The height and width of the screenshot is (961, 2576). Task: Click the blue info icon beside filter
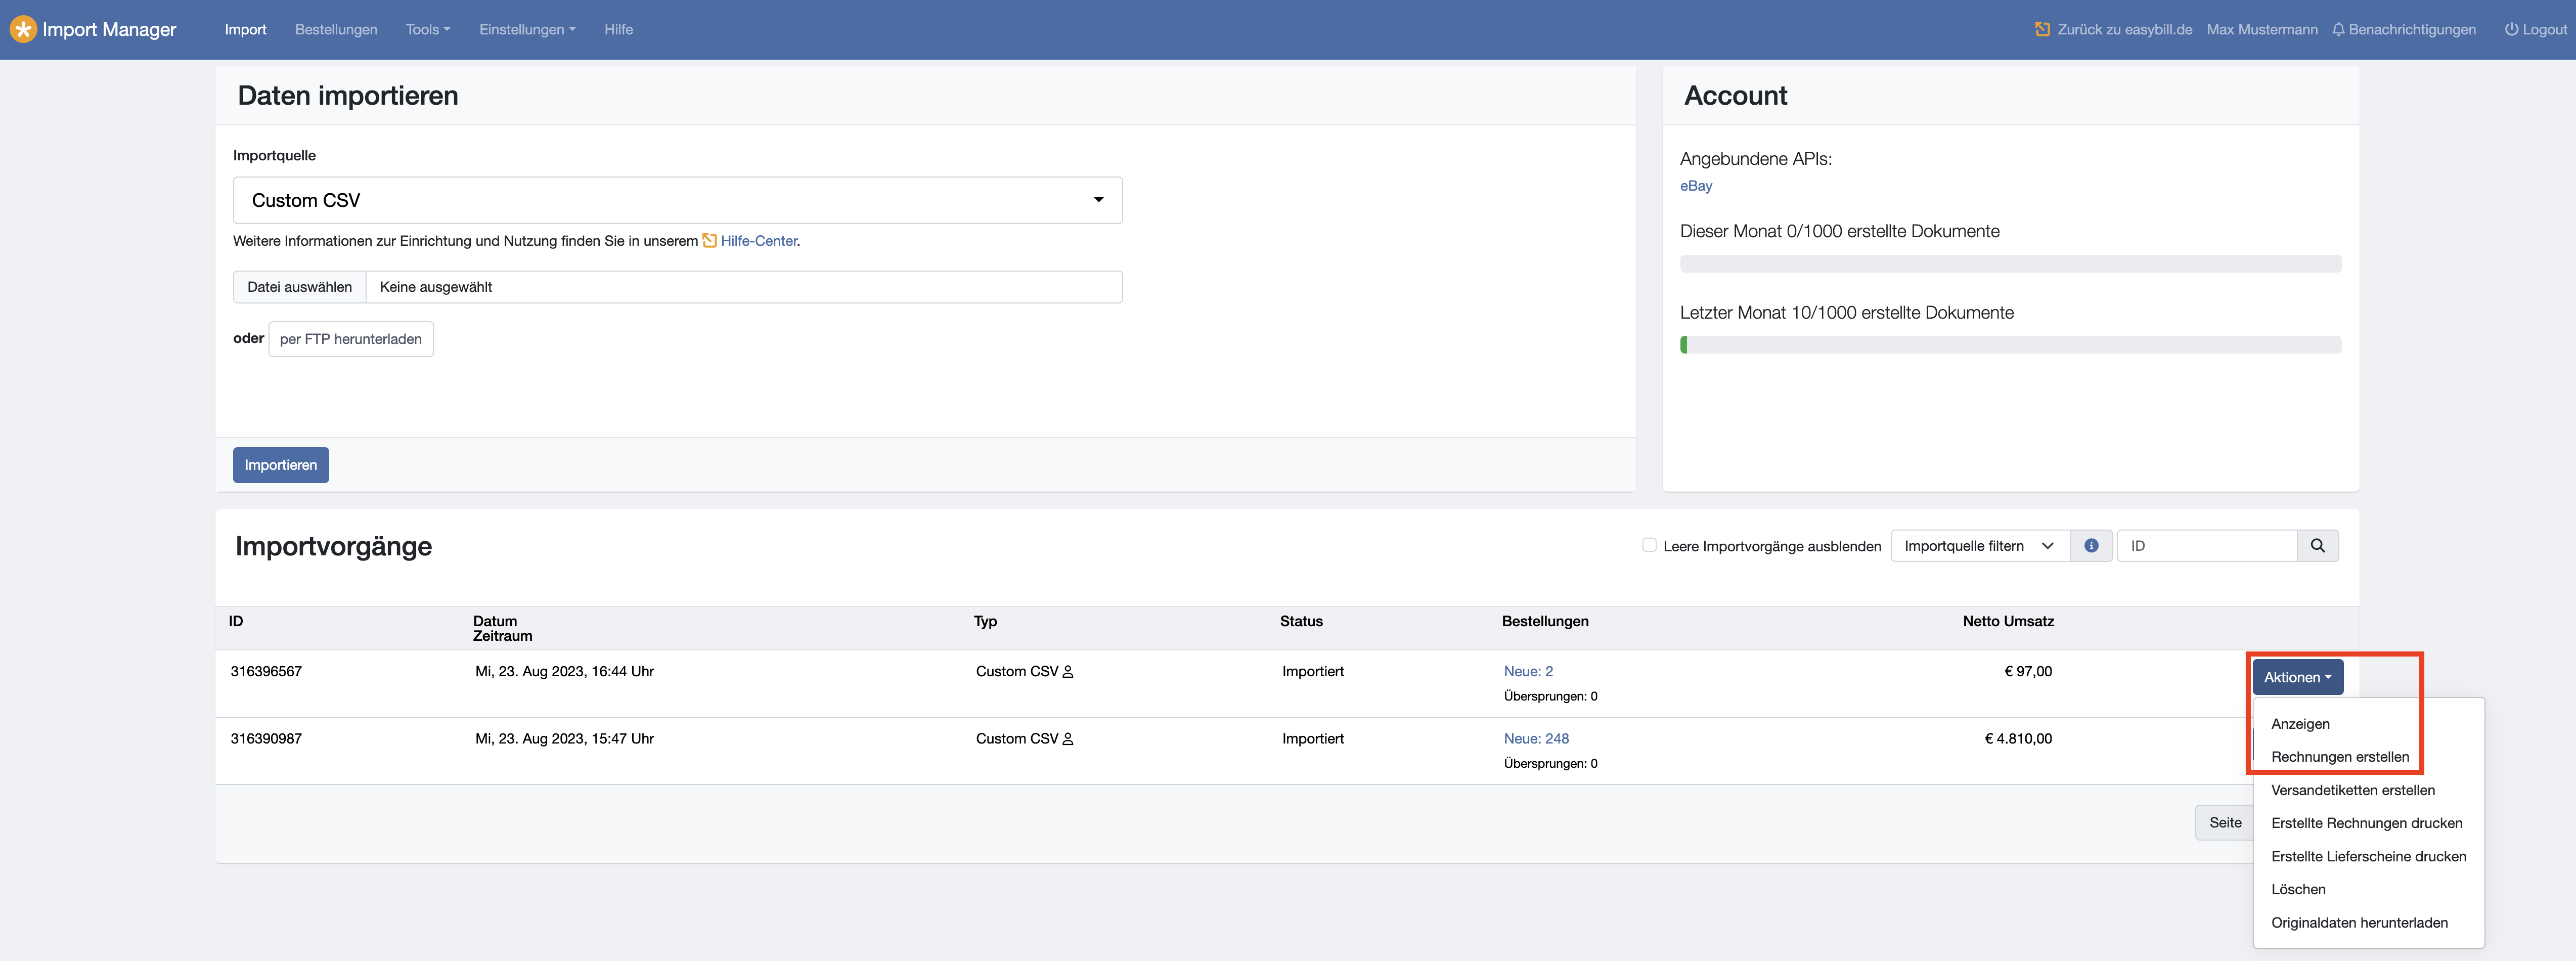2091,546
